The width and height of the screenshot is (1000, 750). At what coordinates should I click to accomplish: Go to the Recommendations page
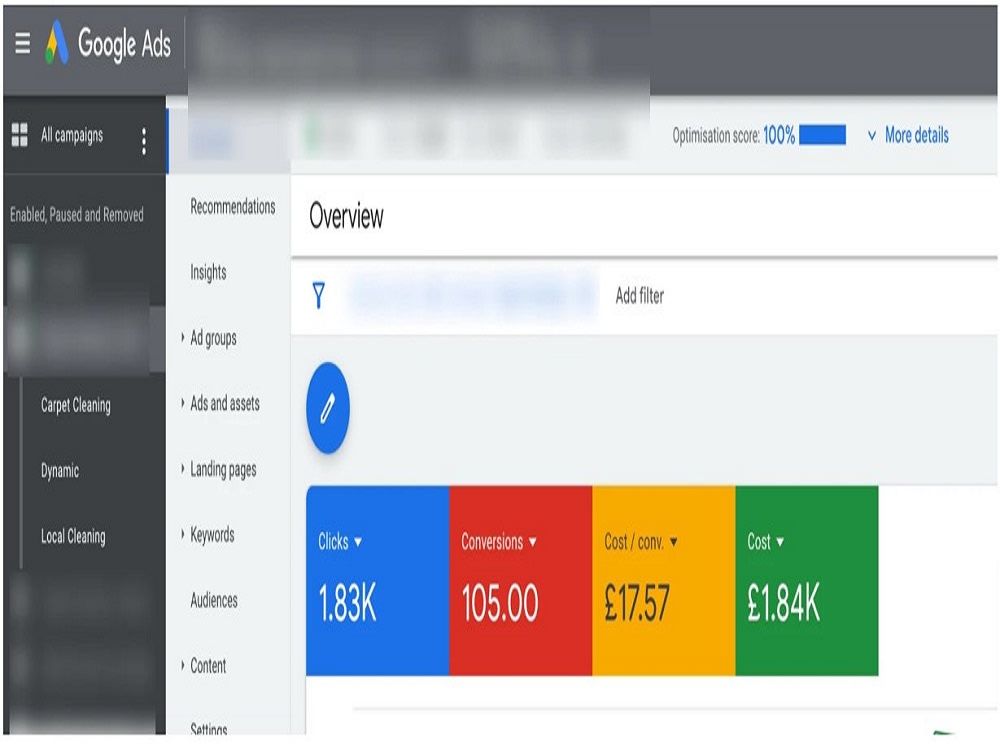click(x=233, y=207)
